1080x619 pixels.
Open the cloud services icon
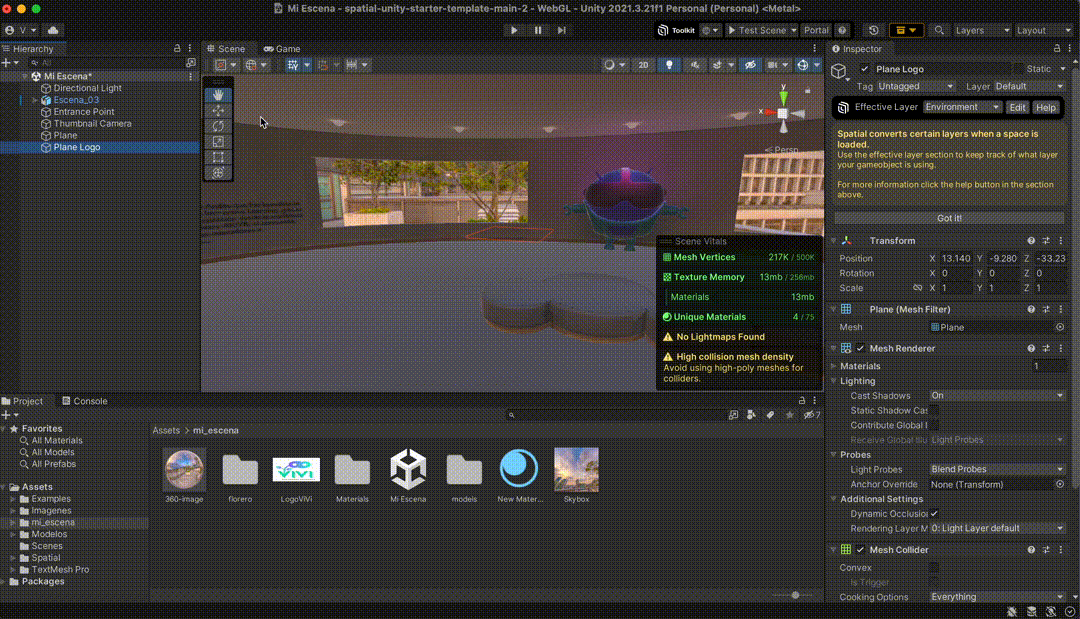[53, 30]
